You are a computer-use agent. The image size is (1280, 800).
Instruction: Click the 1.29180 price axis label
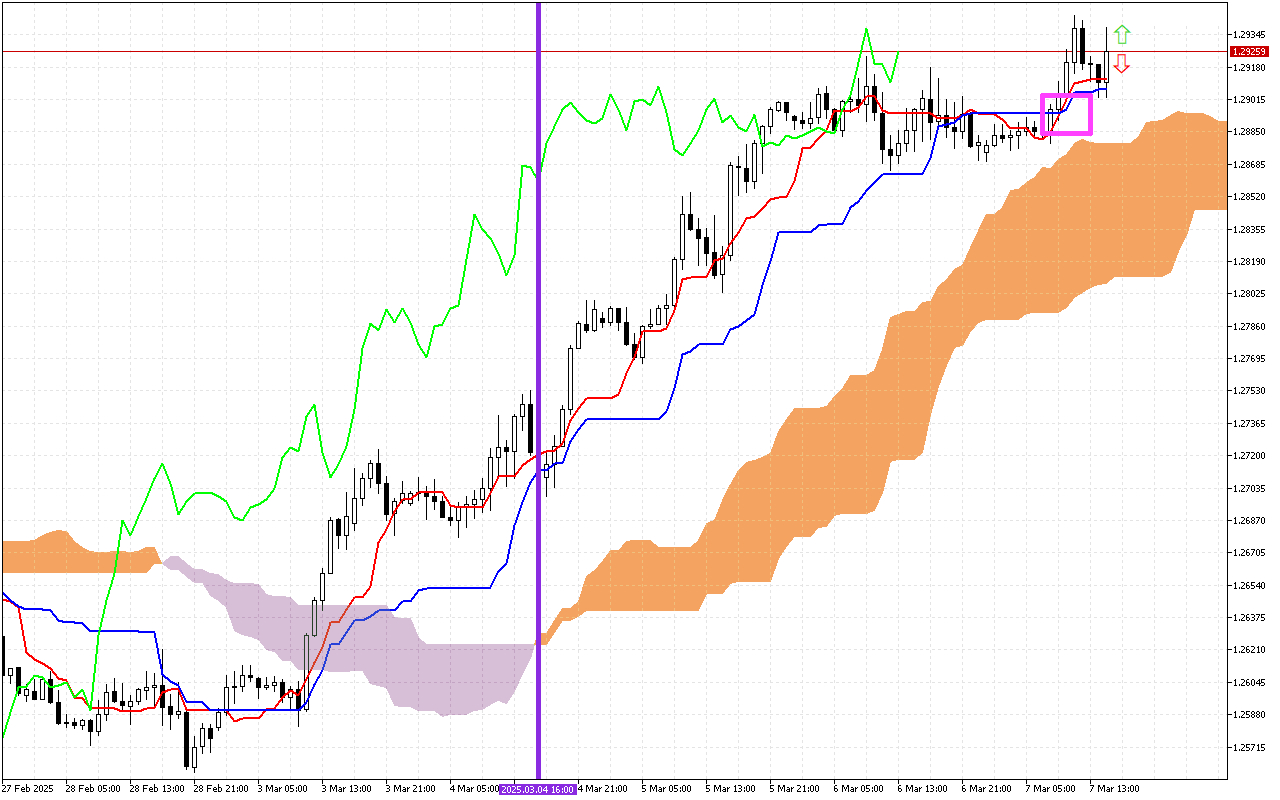1251,68
